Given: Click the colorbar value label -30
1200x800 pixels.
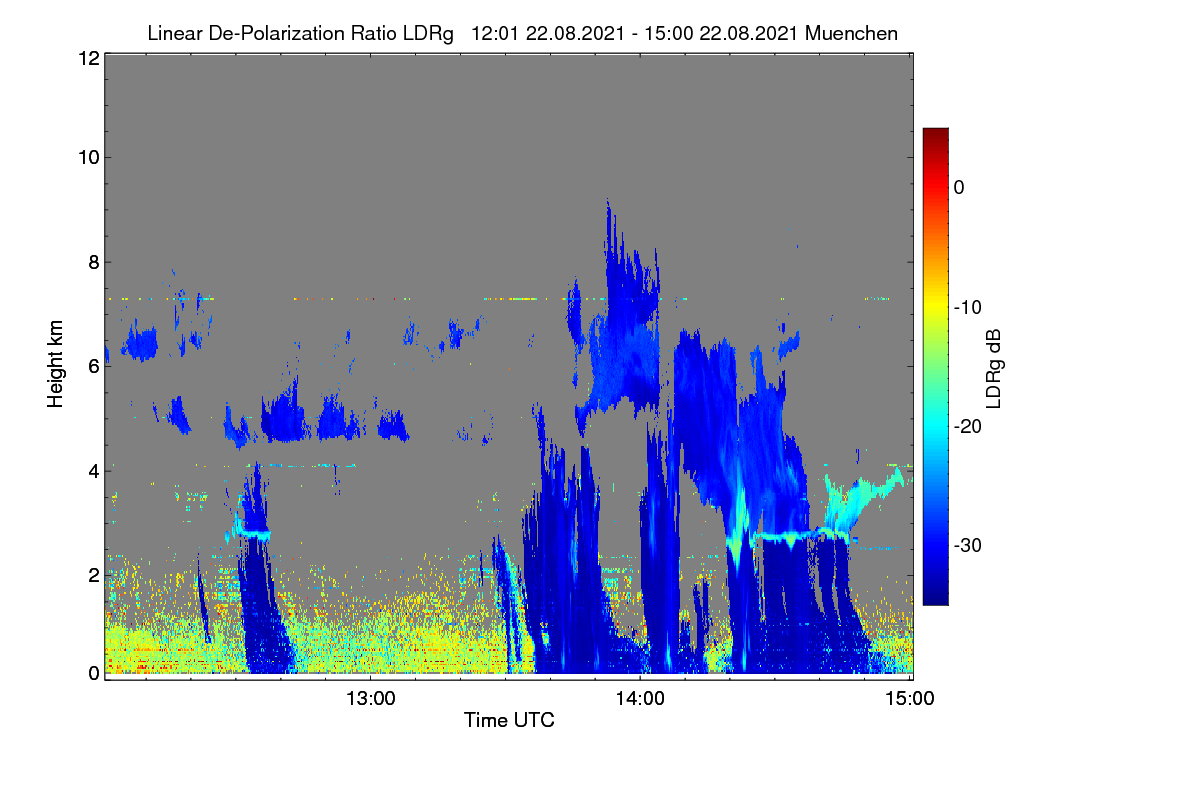Looking at the screenshot, I should pyautogui.click(x=968, y=545).
